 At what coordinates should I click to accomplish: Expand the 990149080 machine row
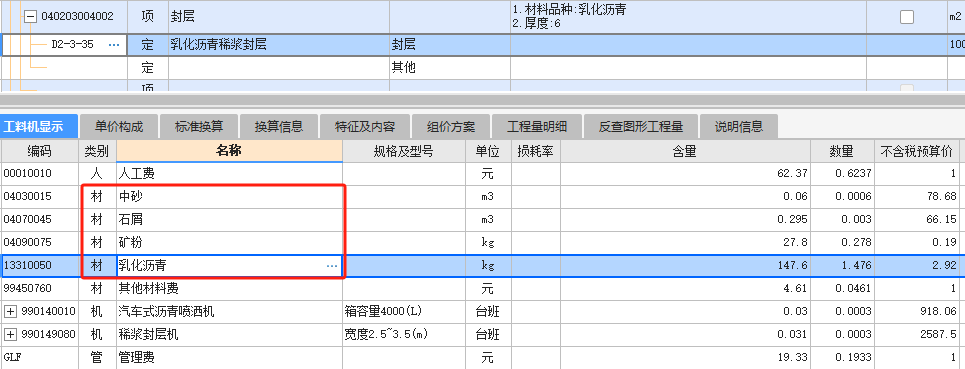10,335
